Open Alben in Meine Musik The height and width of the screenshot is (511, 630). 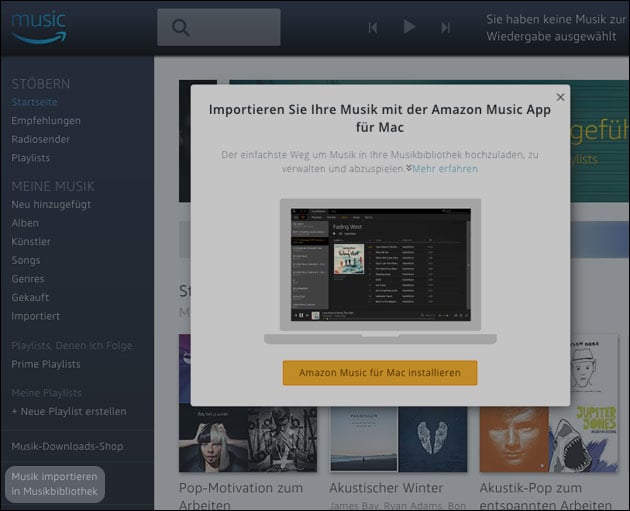point(25,223)
